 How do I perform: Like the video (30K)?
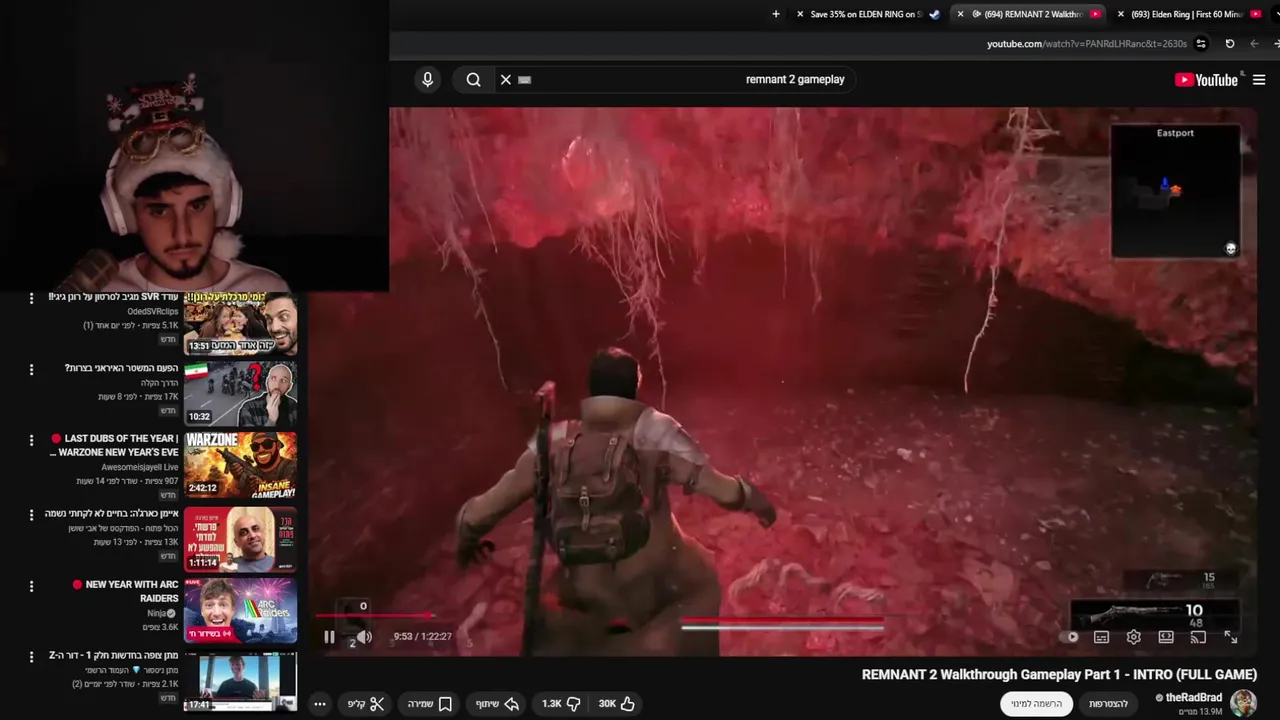[617, 704]
